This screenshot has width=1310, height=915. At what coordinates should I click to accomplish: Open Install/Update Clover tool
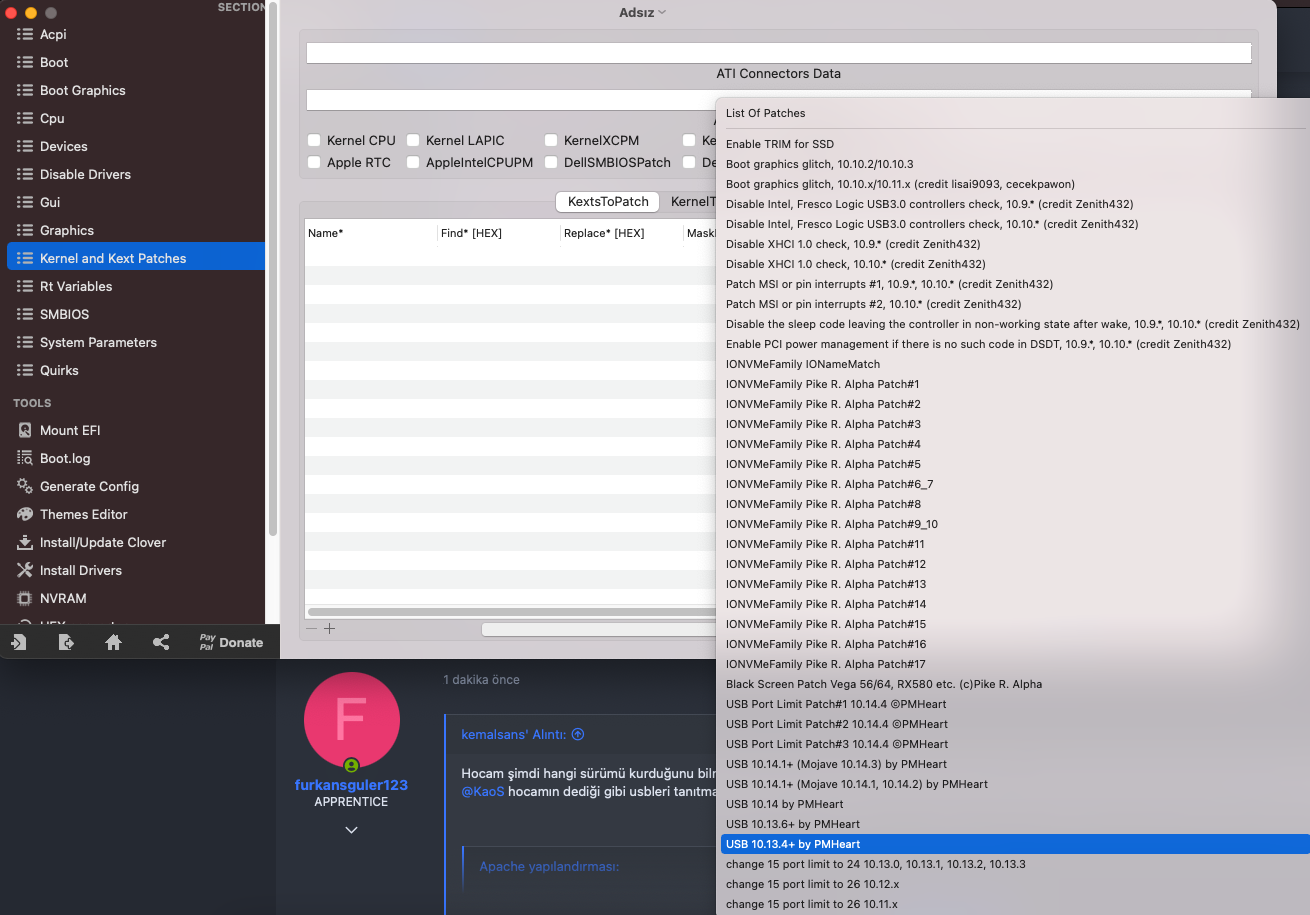coord(102,542)
